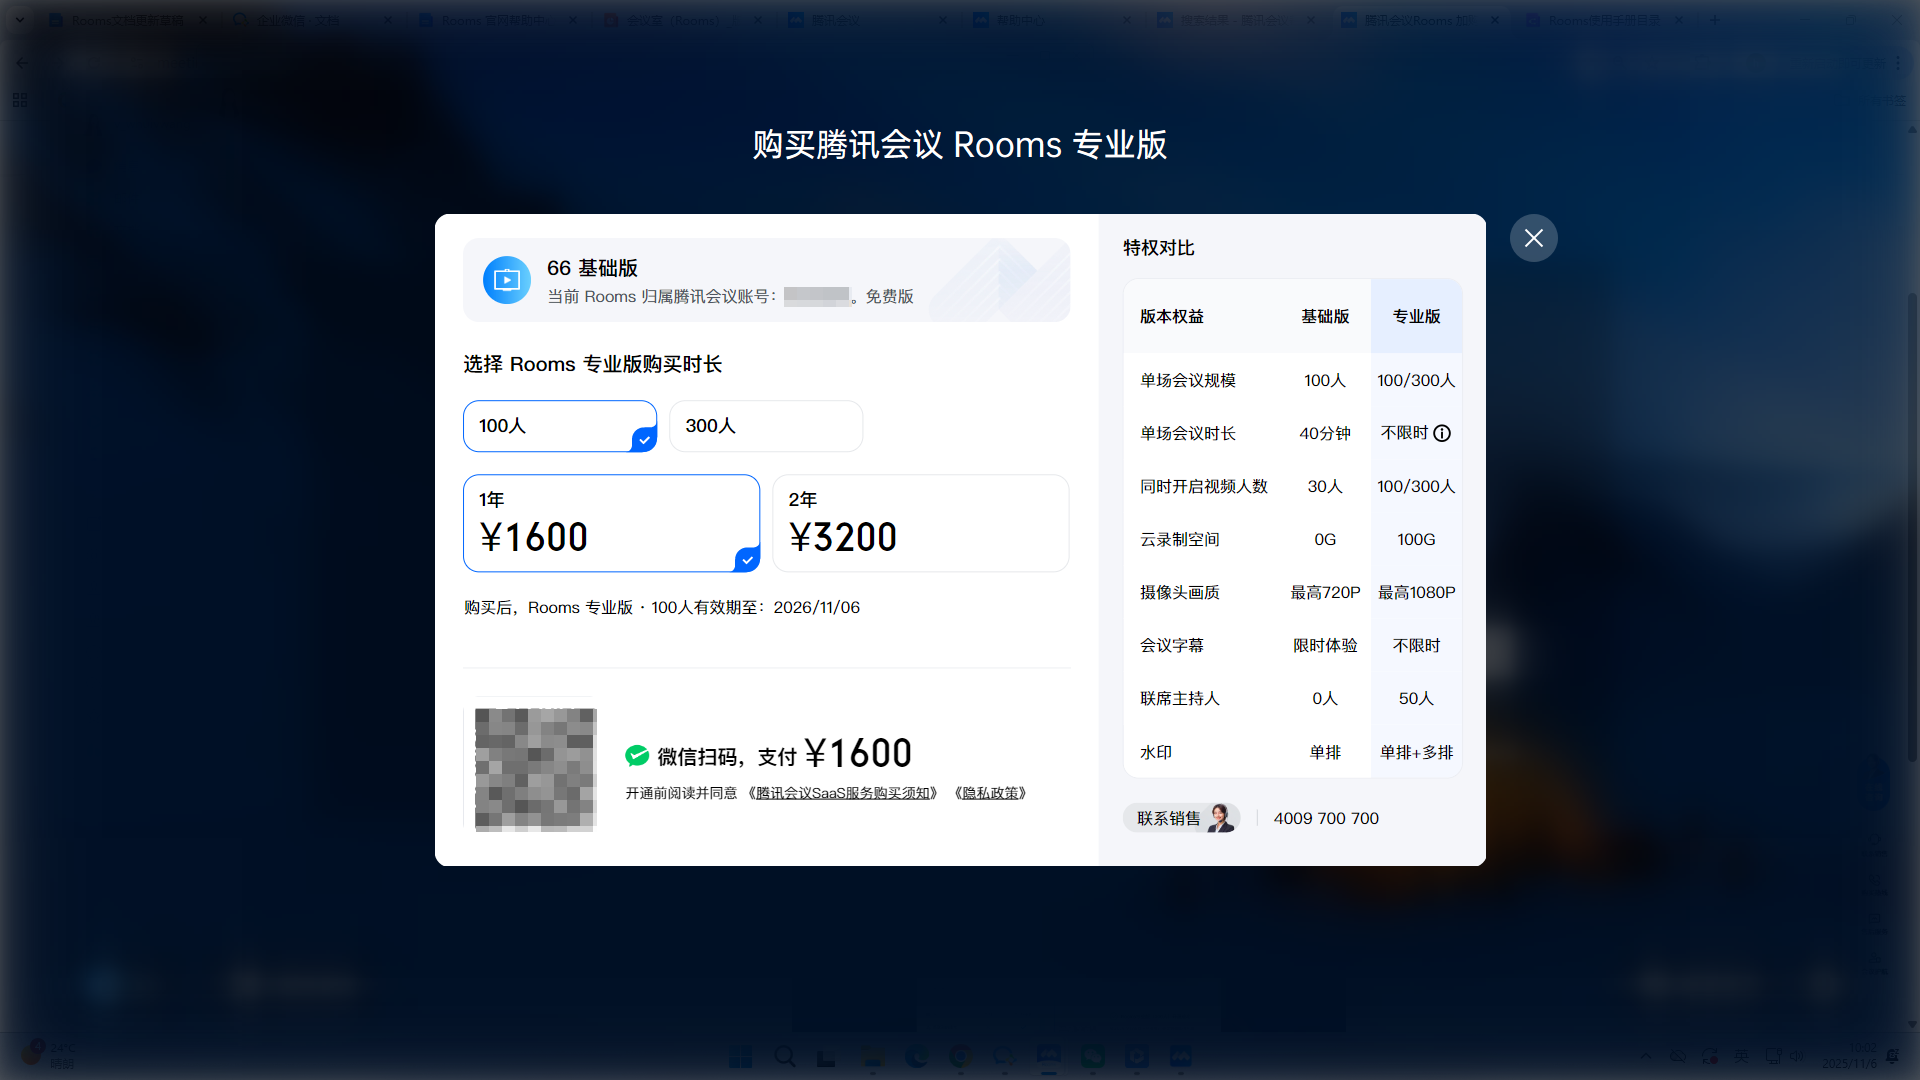
Task: Open the 隐私政策 link
Action: [990, 793]
